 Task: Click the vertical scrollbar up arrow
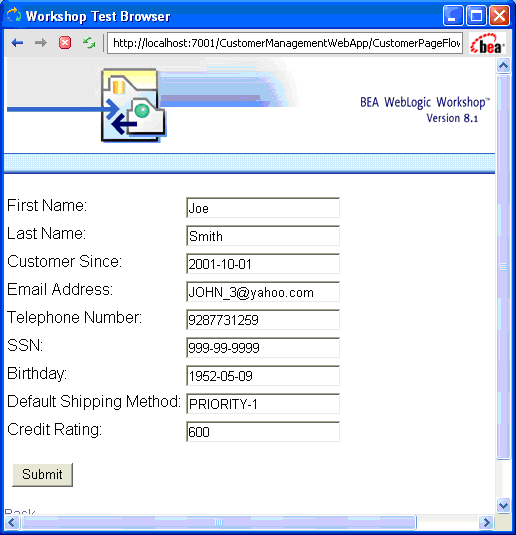tap(504, 65)
